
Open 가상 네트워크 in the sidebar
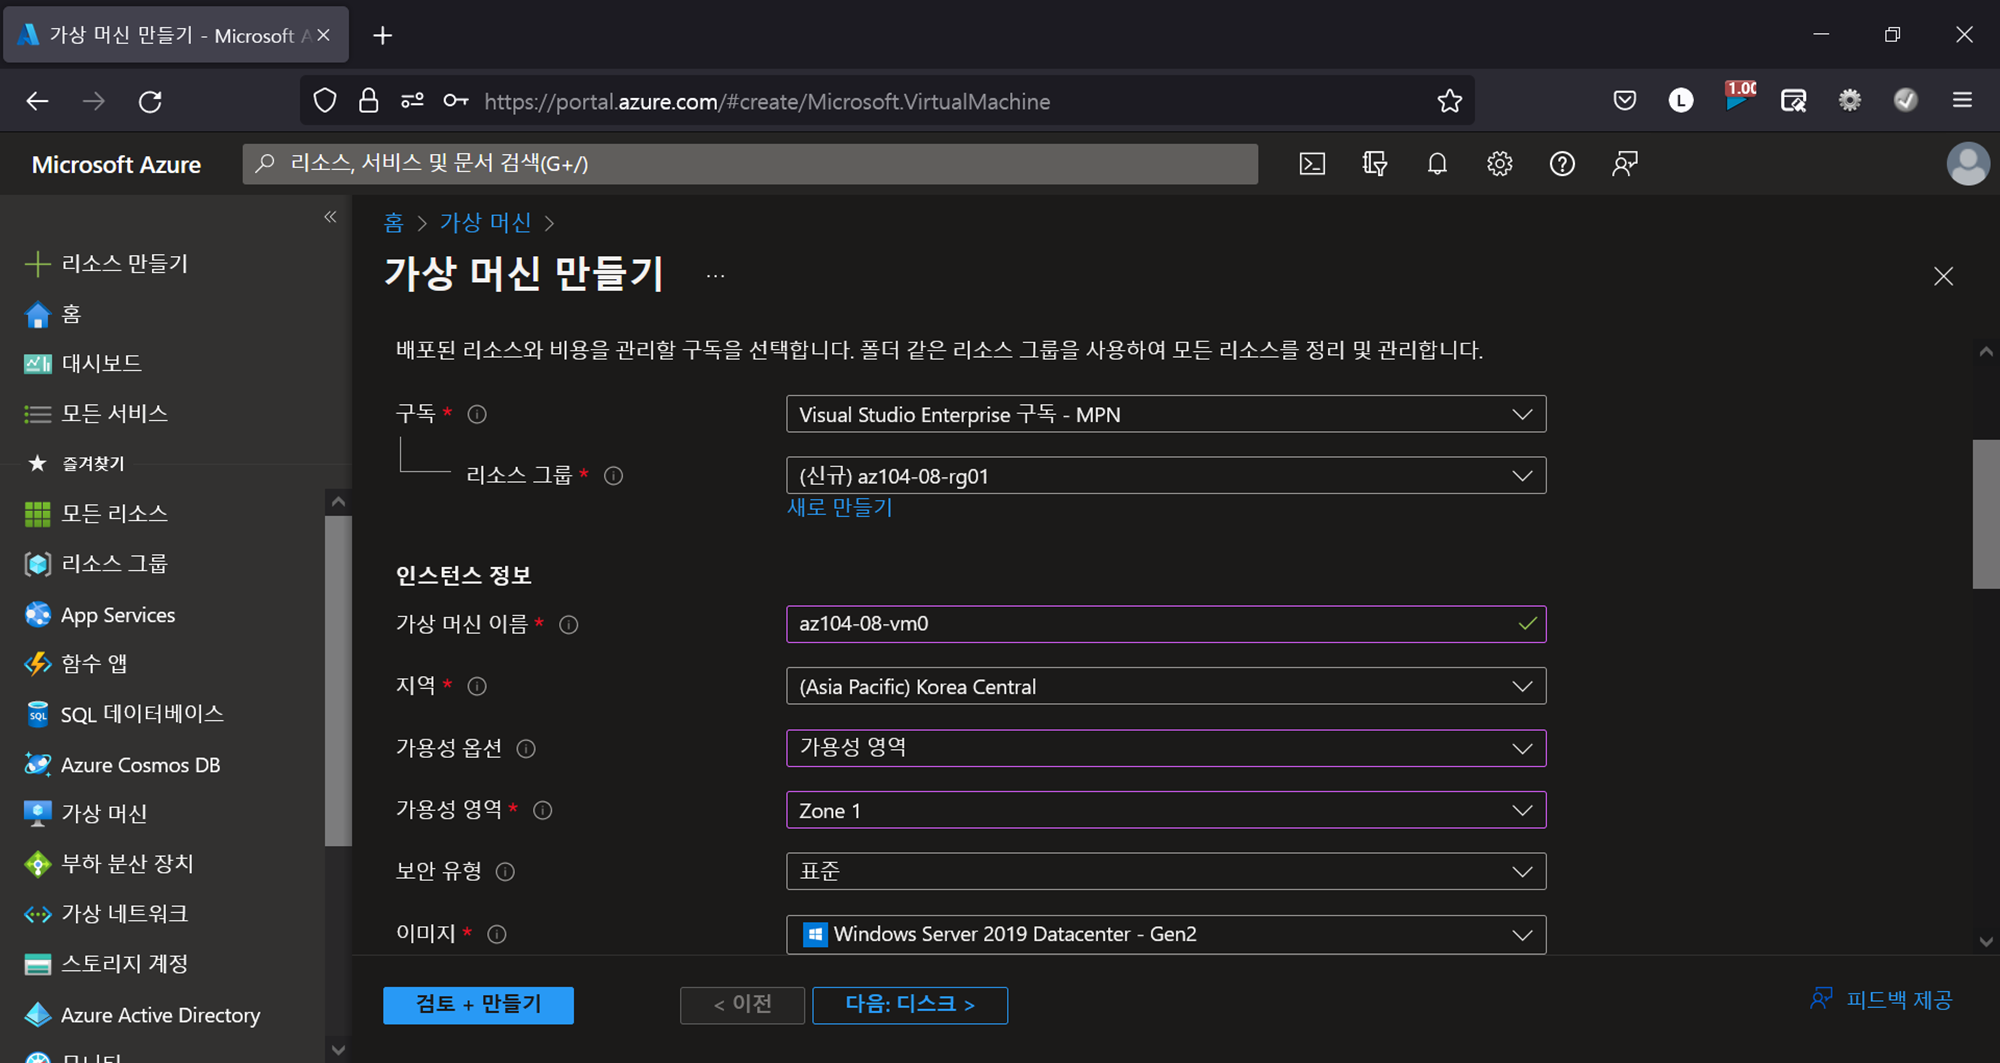coord(105,914)
